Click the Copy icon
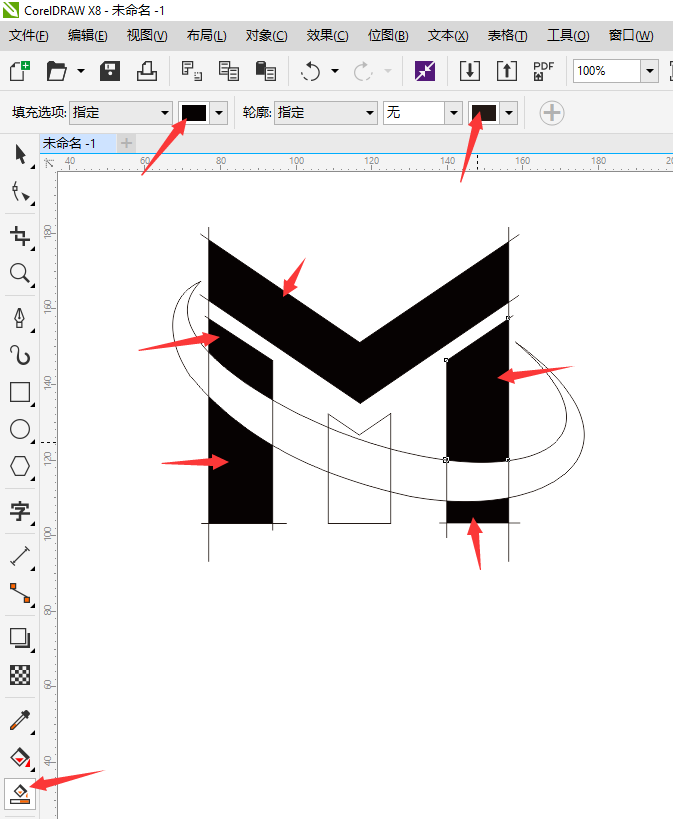The image size is (673, 819). tap(228, 71)
